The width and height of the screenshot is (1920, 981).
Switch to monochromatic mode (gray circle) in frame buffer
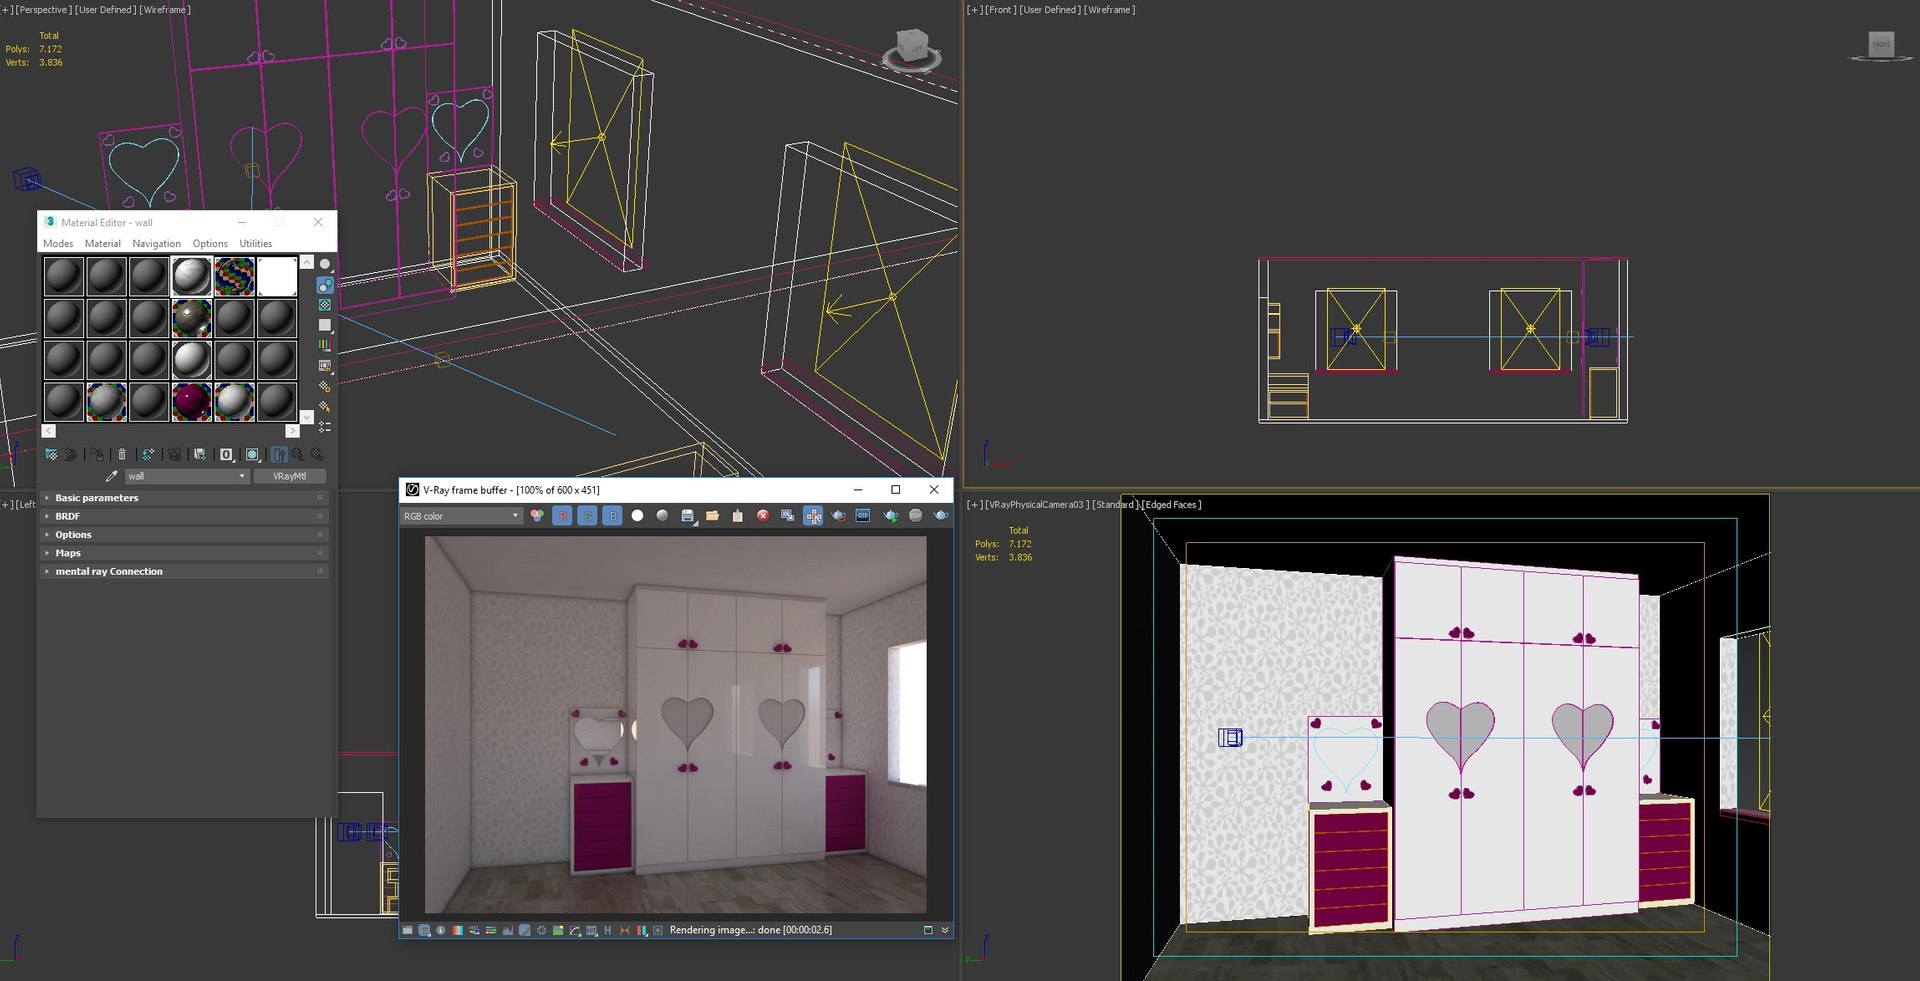662,516
